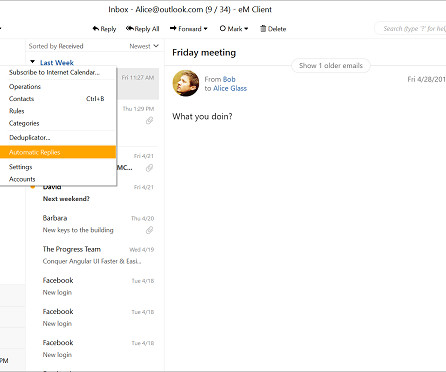Screen dimensions: 446x372
Task: Choose Subscribe to Internet Calendar menu item
Action: pyautogui.click(x=58, y=72)
